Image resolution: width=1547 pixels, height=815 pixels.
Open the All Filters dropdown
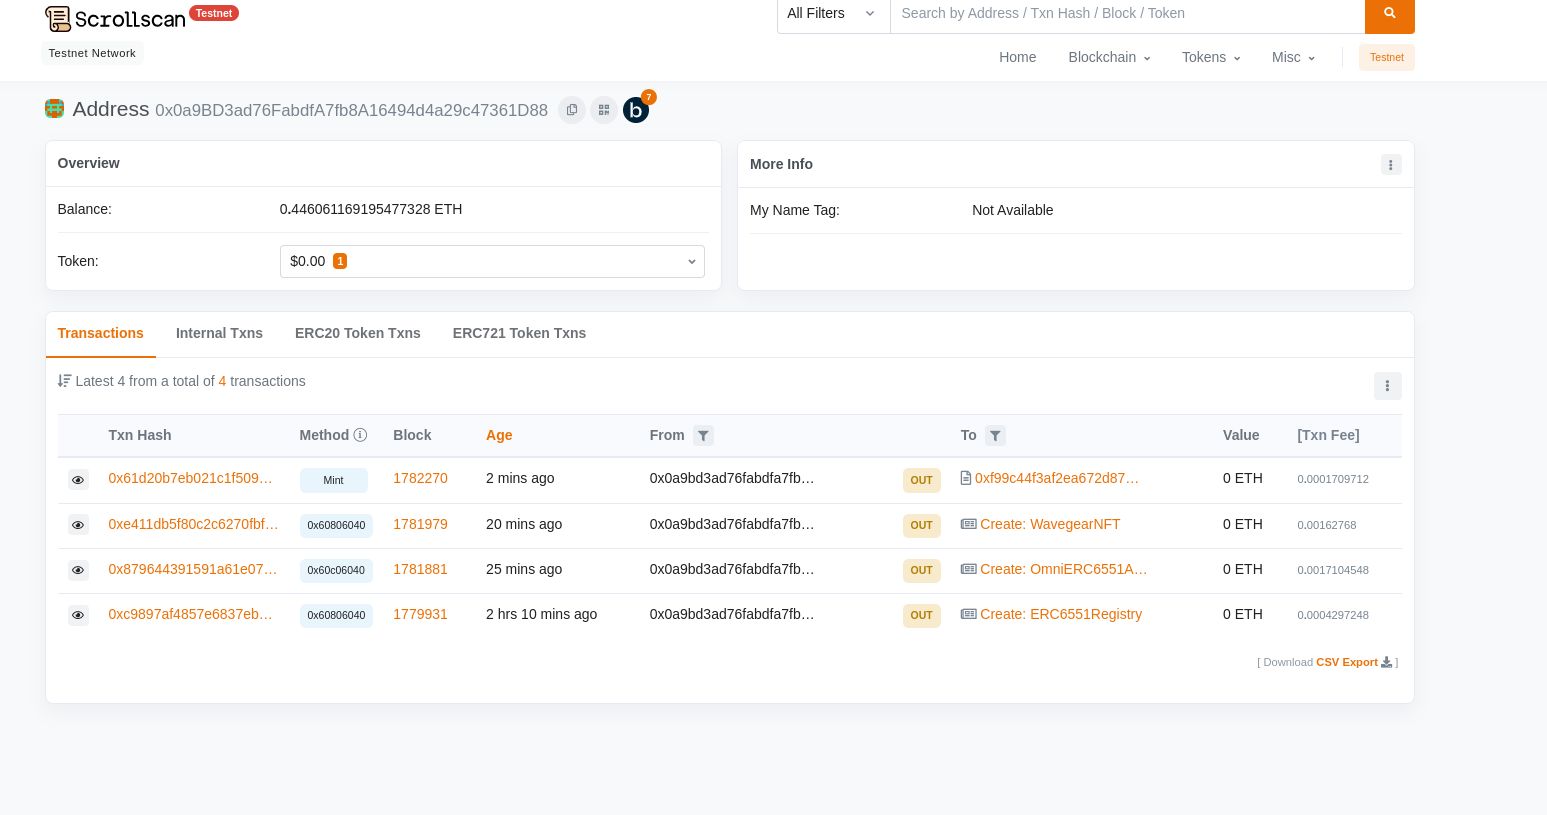coord(833,14)
